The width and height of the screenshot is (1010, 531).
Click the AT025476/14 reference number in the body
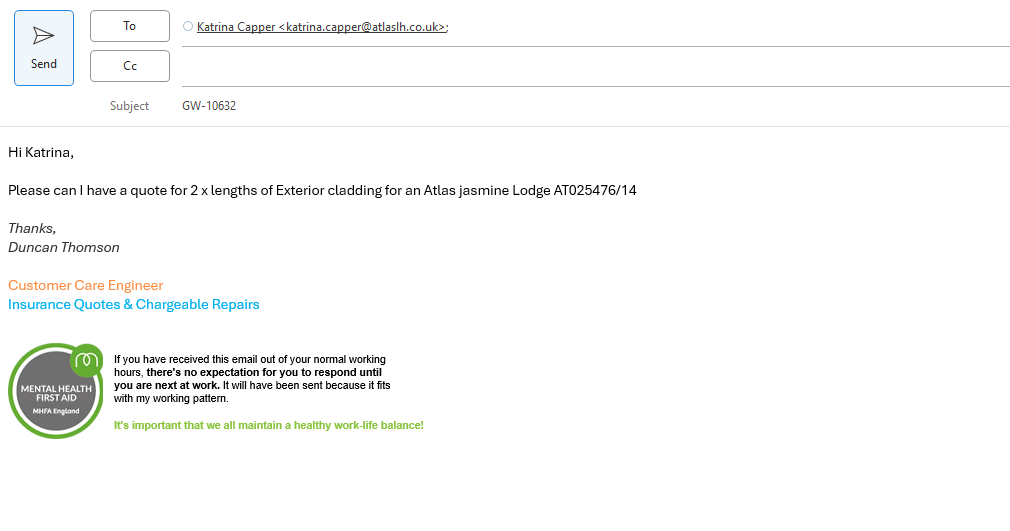click(595, 190)
